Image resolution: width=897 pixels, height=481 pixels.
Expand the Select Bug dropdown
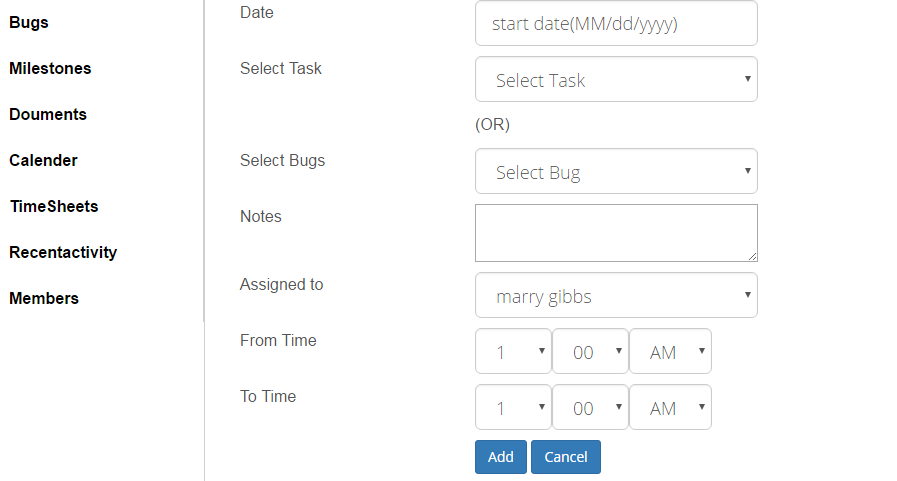click(616, 172)
